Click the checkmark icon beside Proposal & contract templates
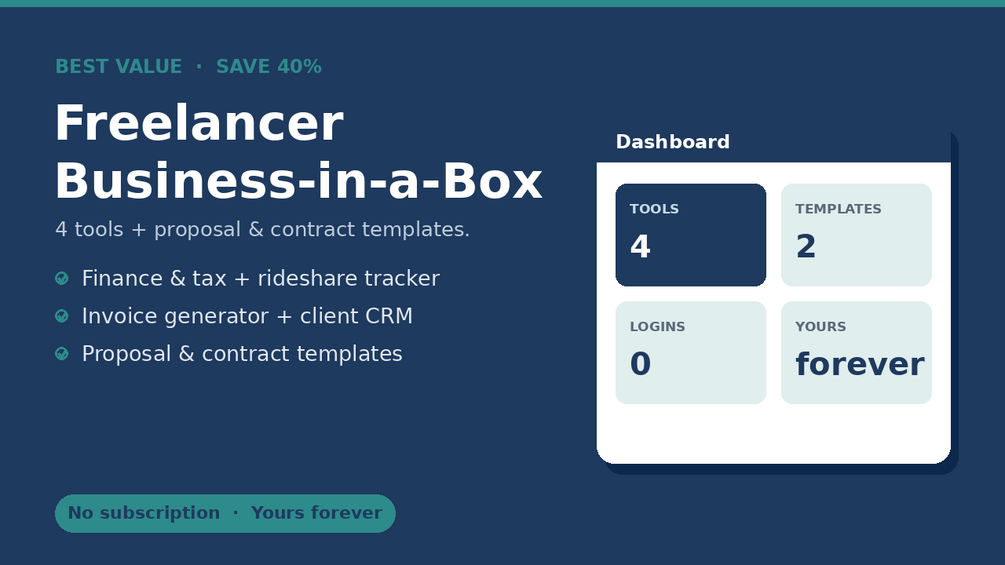Viewport: 1005px width, 565px height. click(x=62, y=354)
